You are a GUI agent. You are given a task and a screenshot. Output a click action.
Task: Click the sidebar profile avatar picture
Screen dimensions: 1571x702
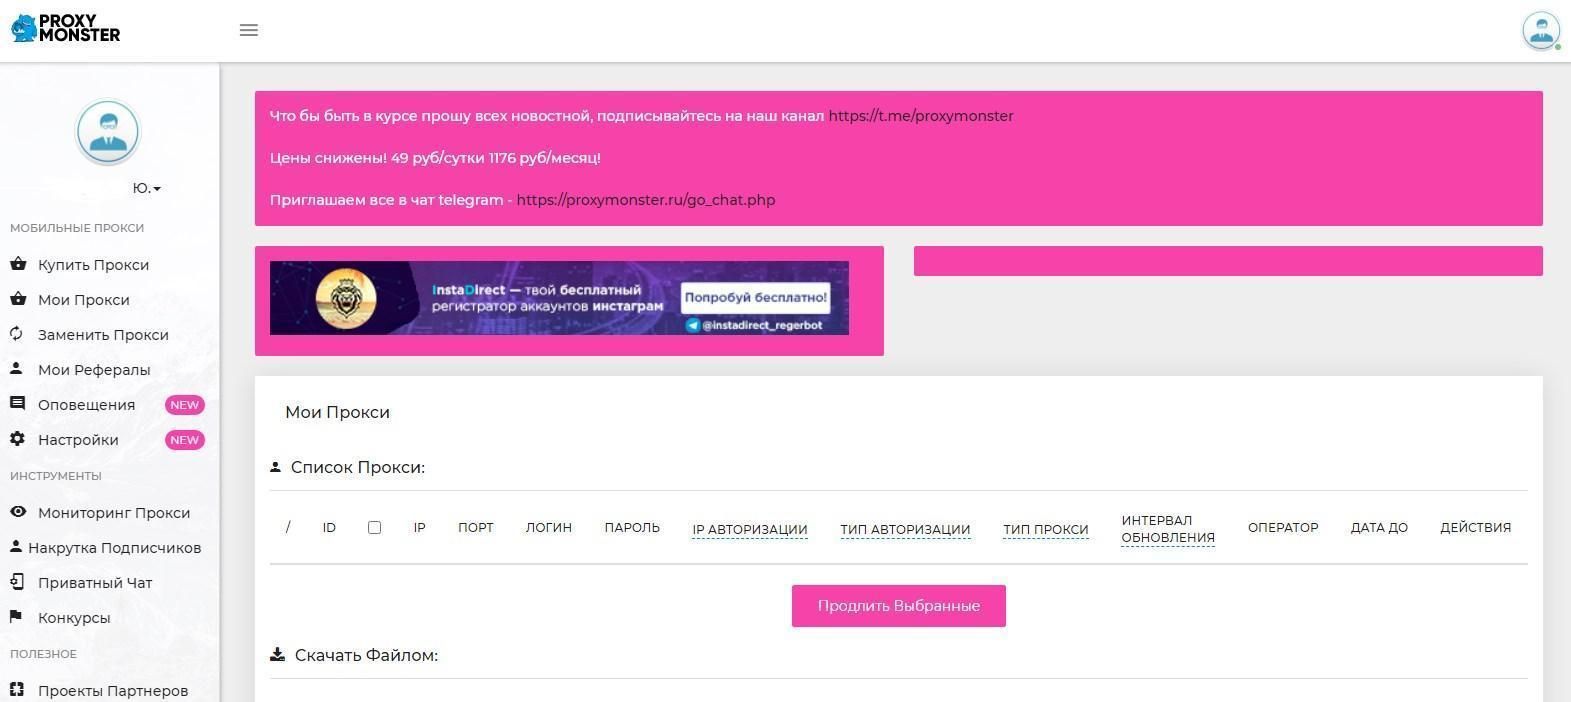click(108, 131)
